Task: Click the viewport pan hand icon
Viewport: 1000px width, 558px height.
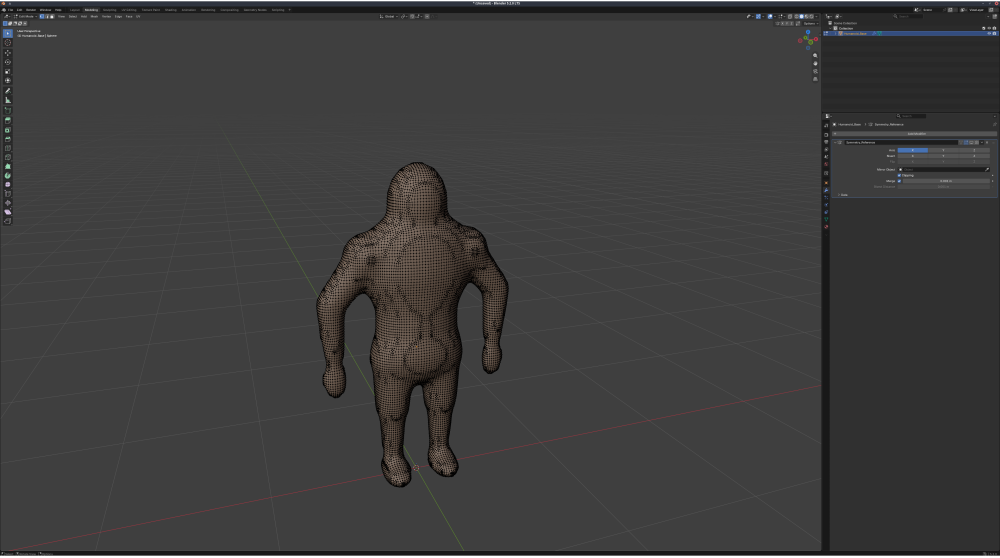Action: click(x=815, y=63)
